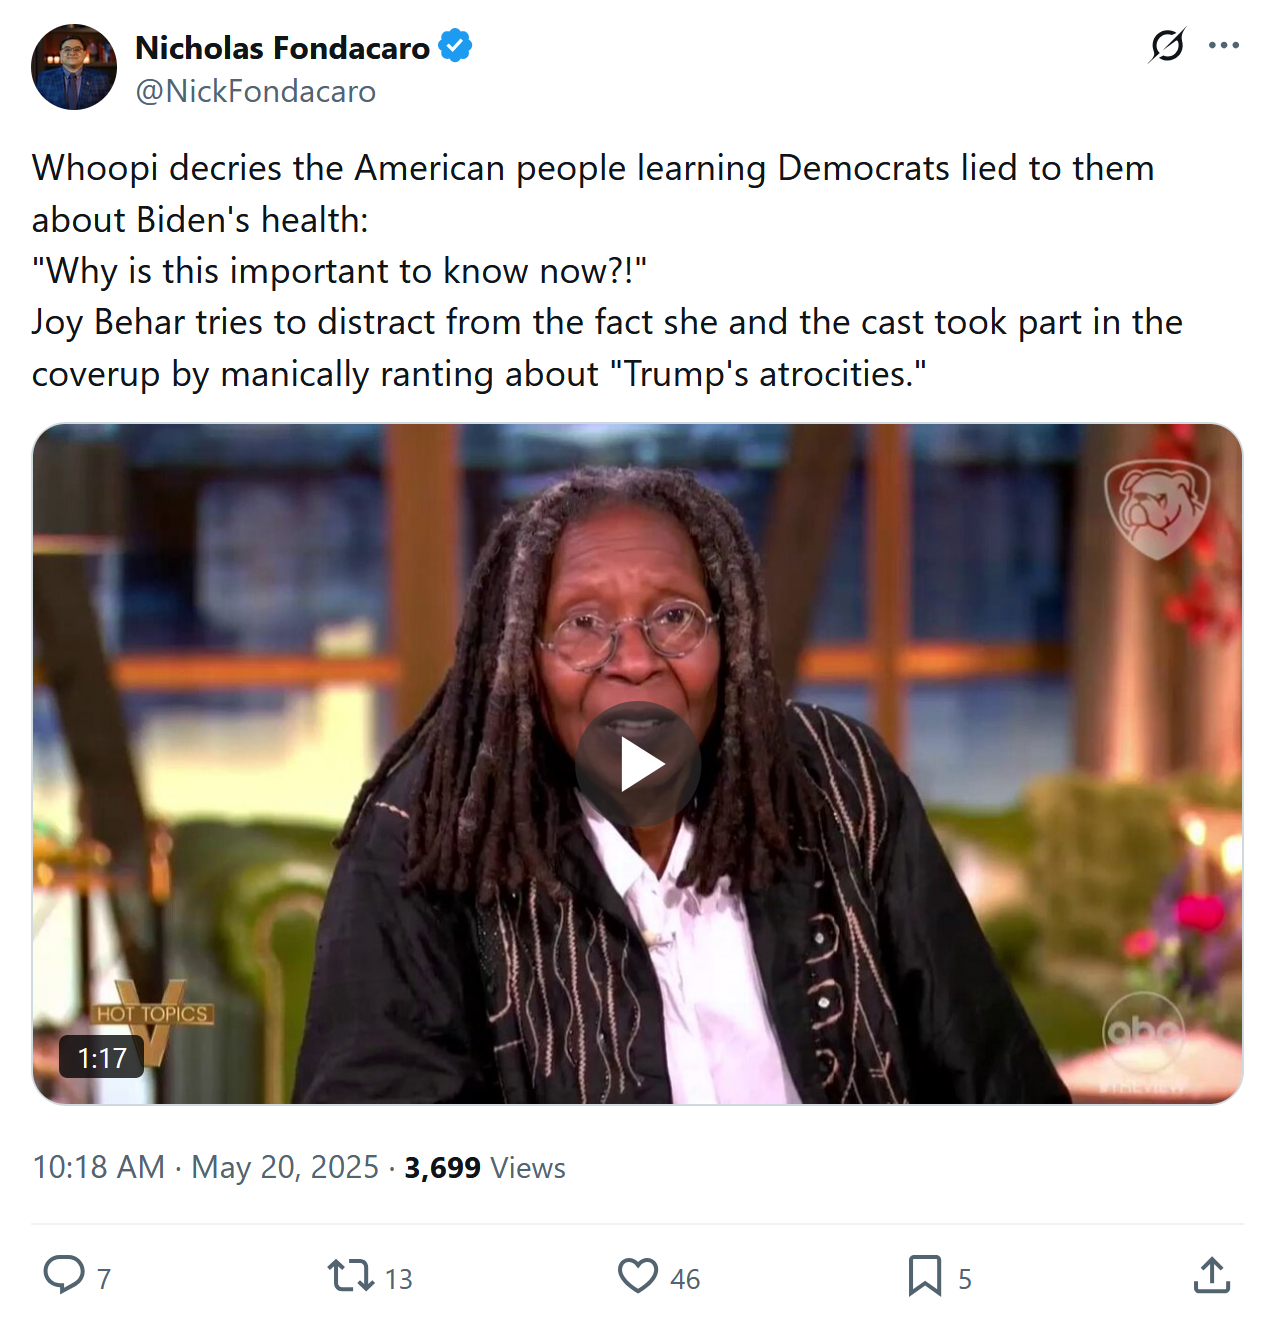Click the Nicholas Fondacaro display name
Viewport: 1275px width, 1320px height.
point(282,47)
